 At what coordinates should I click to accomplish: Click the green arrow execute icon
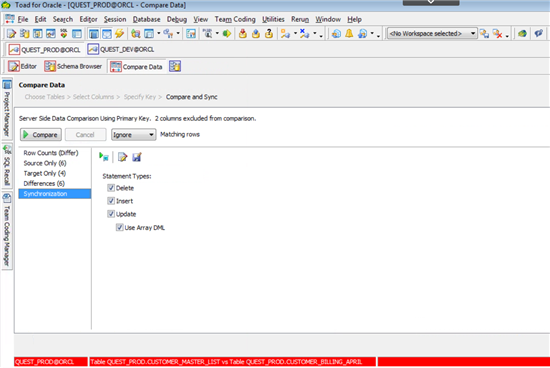[227, 34]
